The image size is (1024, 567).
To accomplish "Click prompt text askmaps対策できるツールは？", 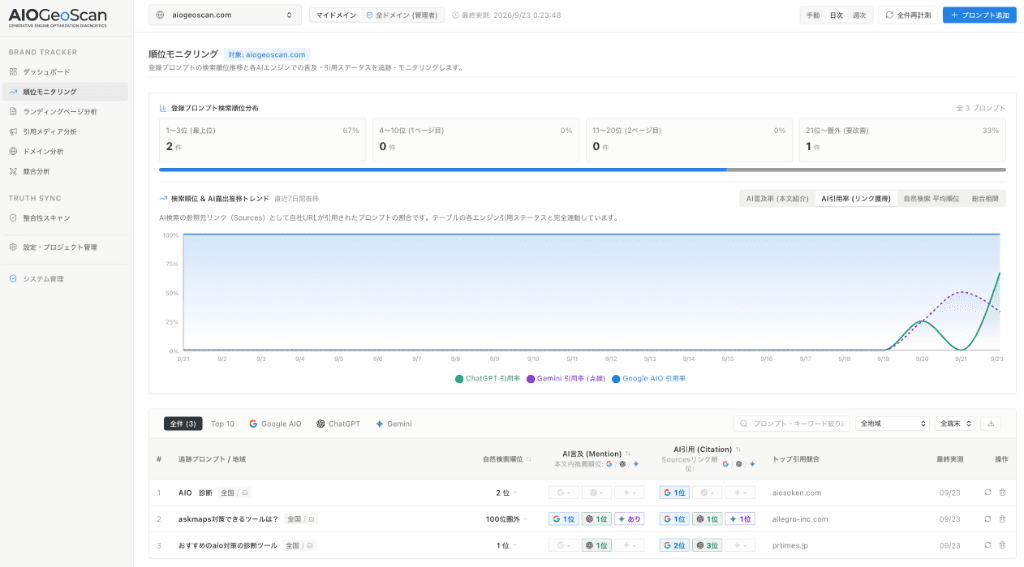I will [x=228, y=519].
